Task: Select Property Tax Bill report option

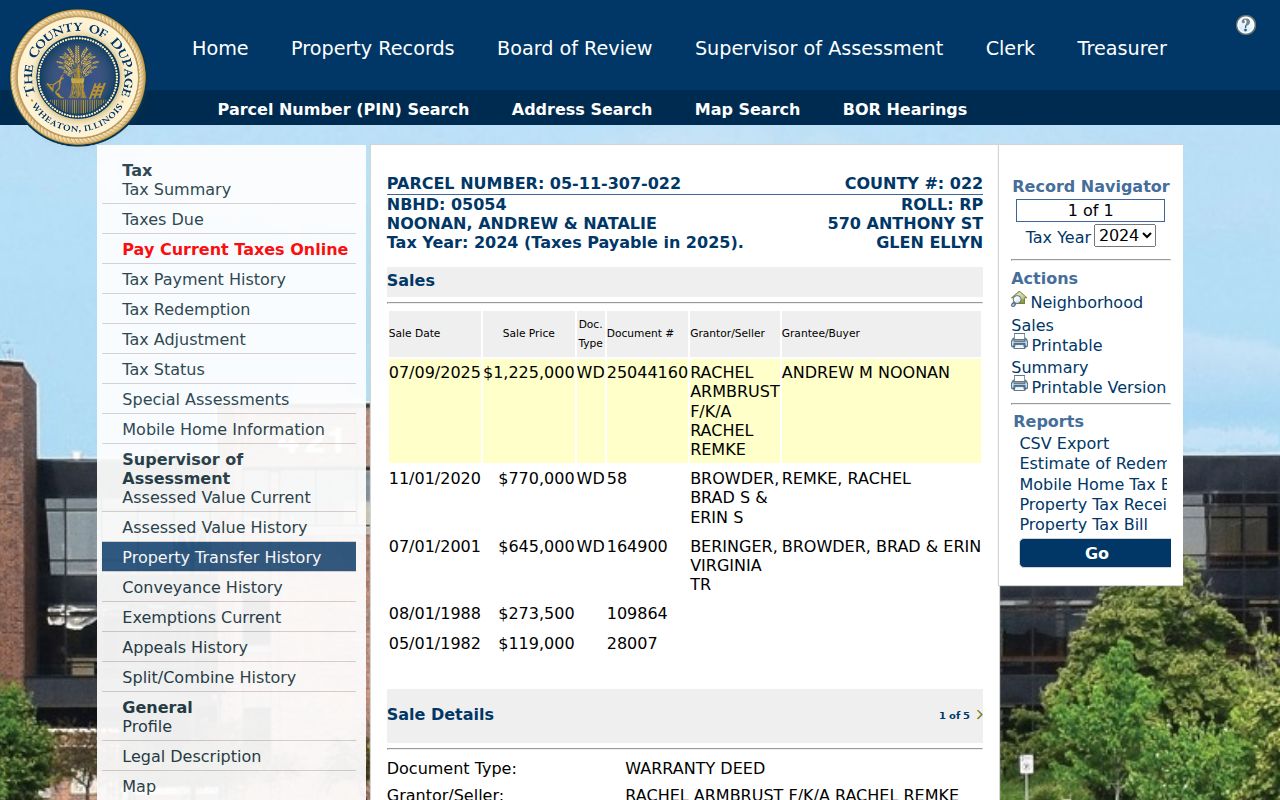Action: (x=1083, y=524)
